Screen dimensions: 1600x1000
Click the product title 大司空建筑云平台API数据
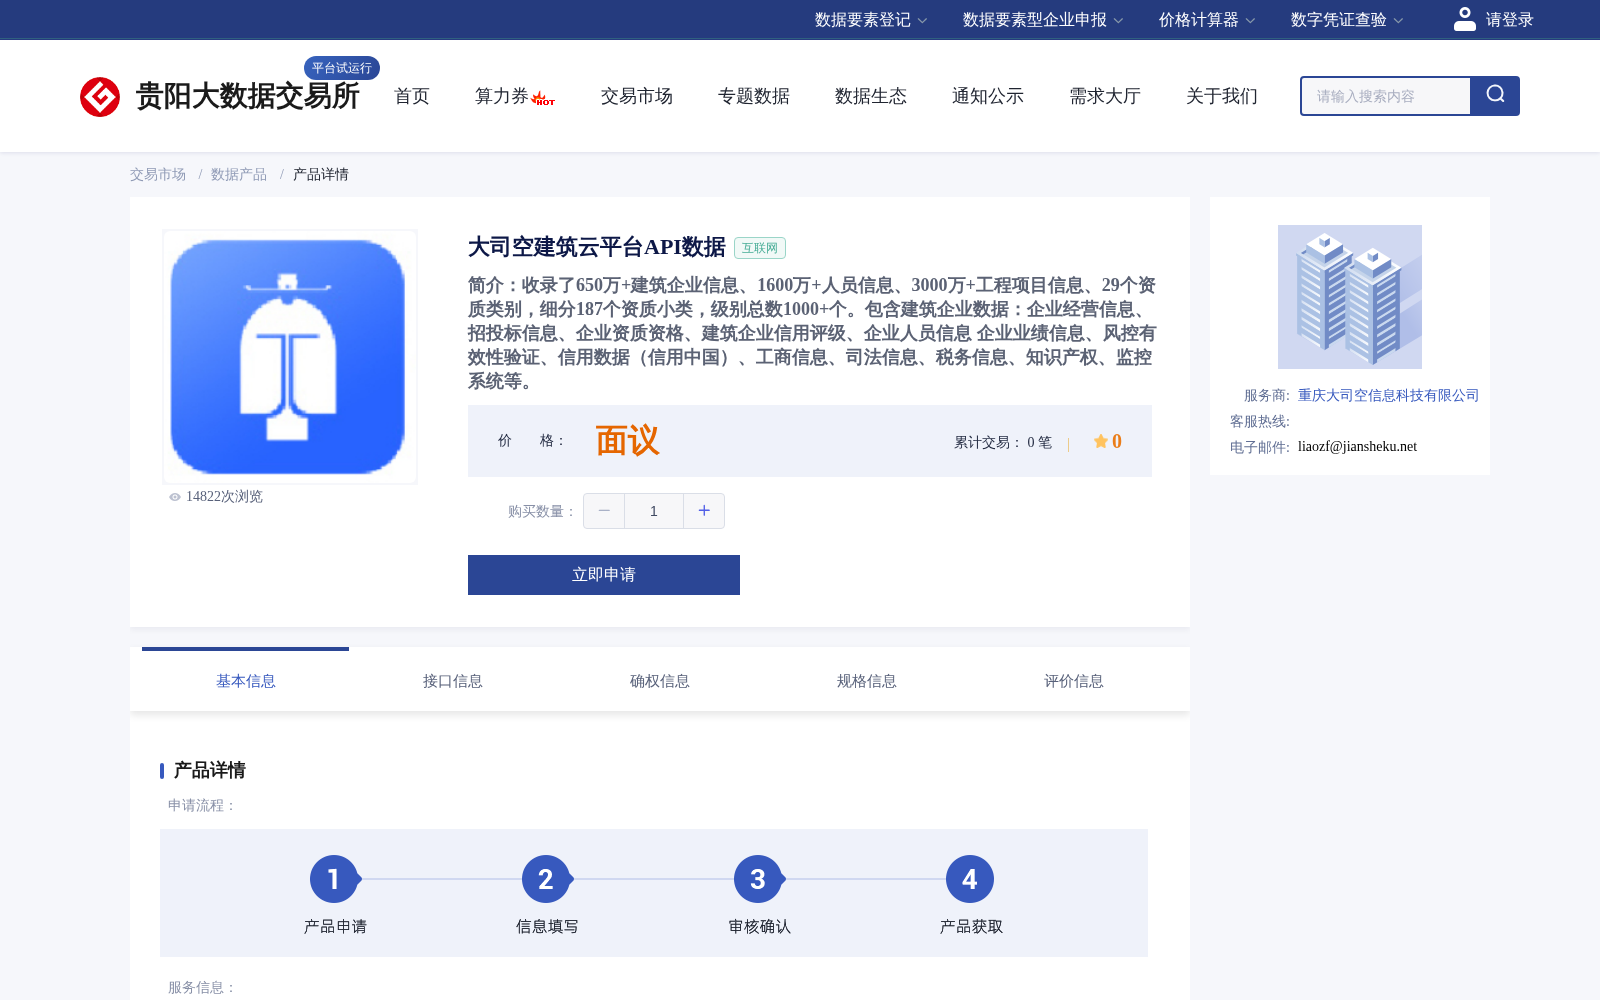pos(597,247)
